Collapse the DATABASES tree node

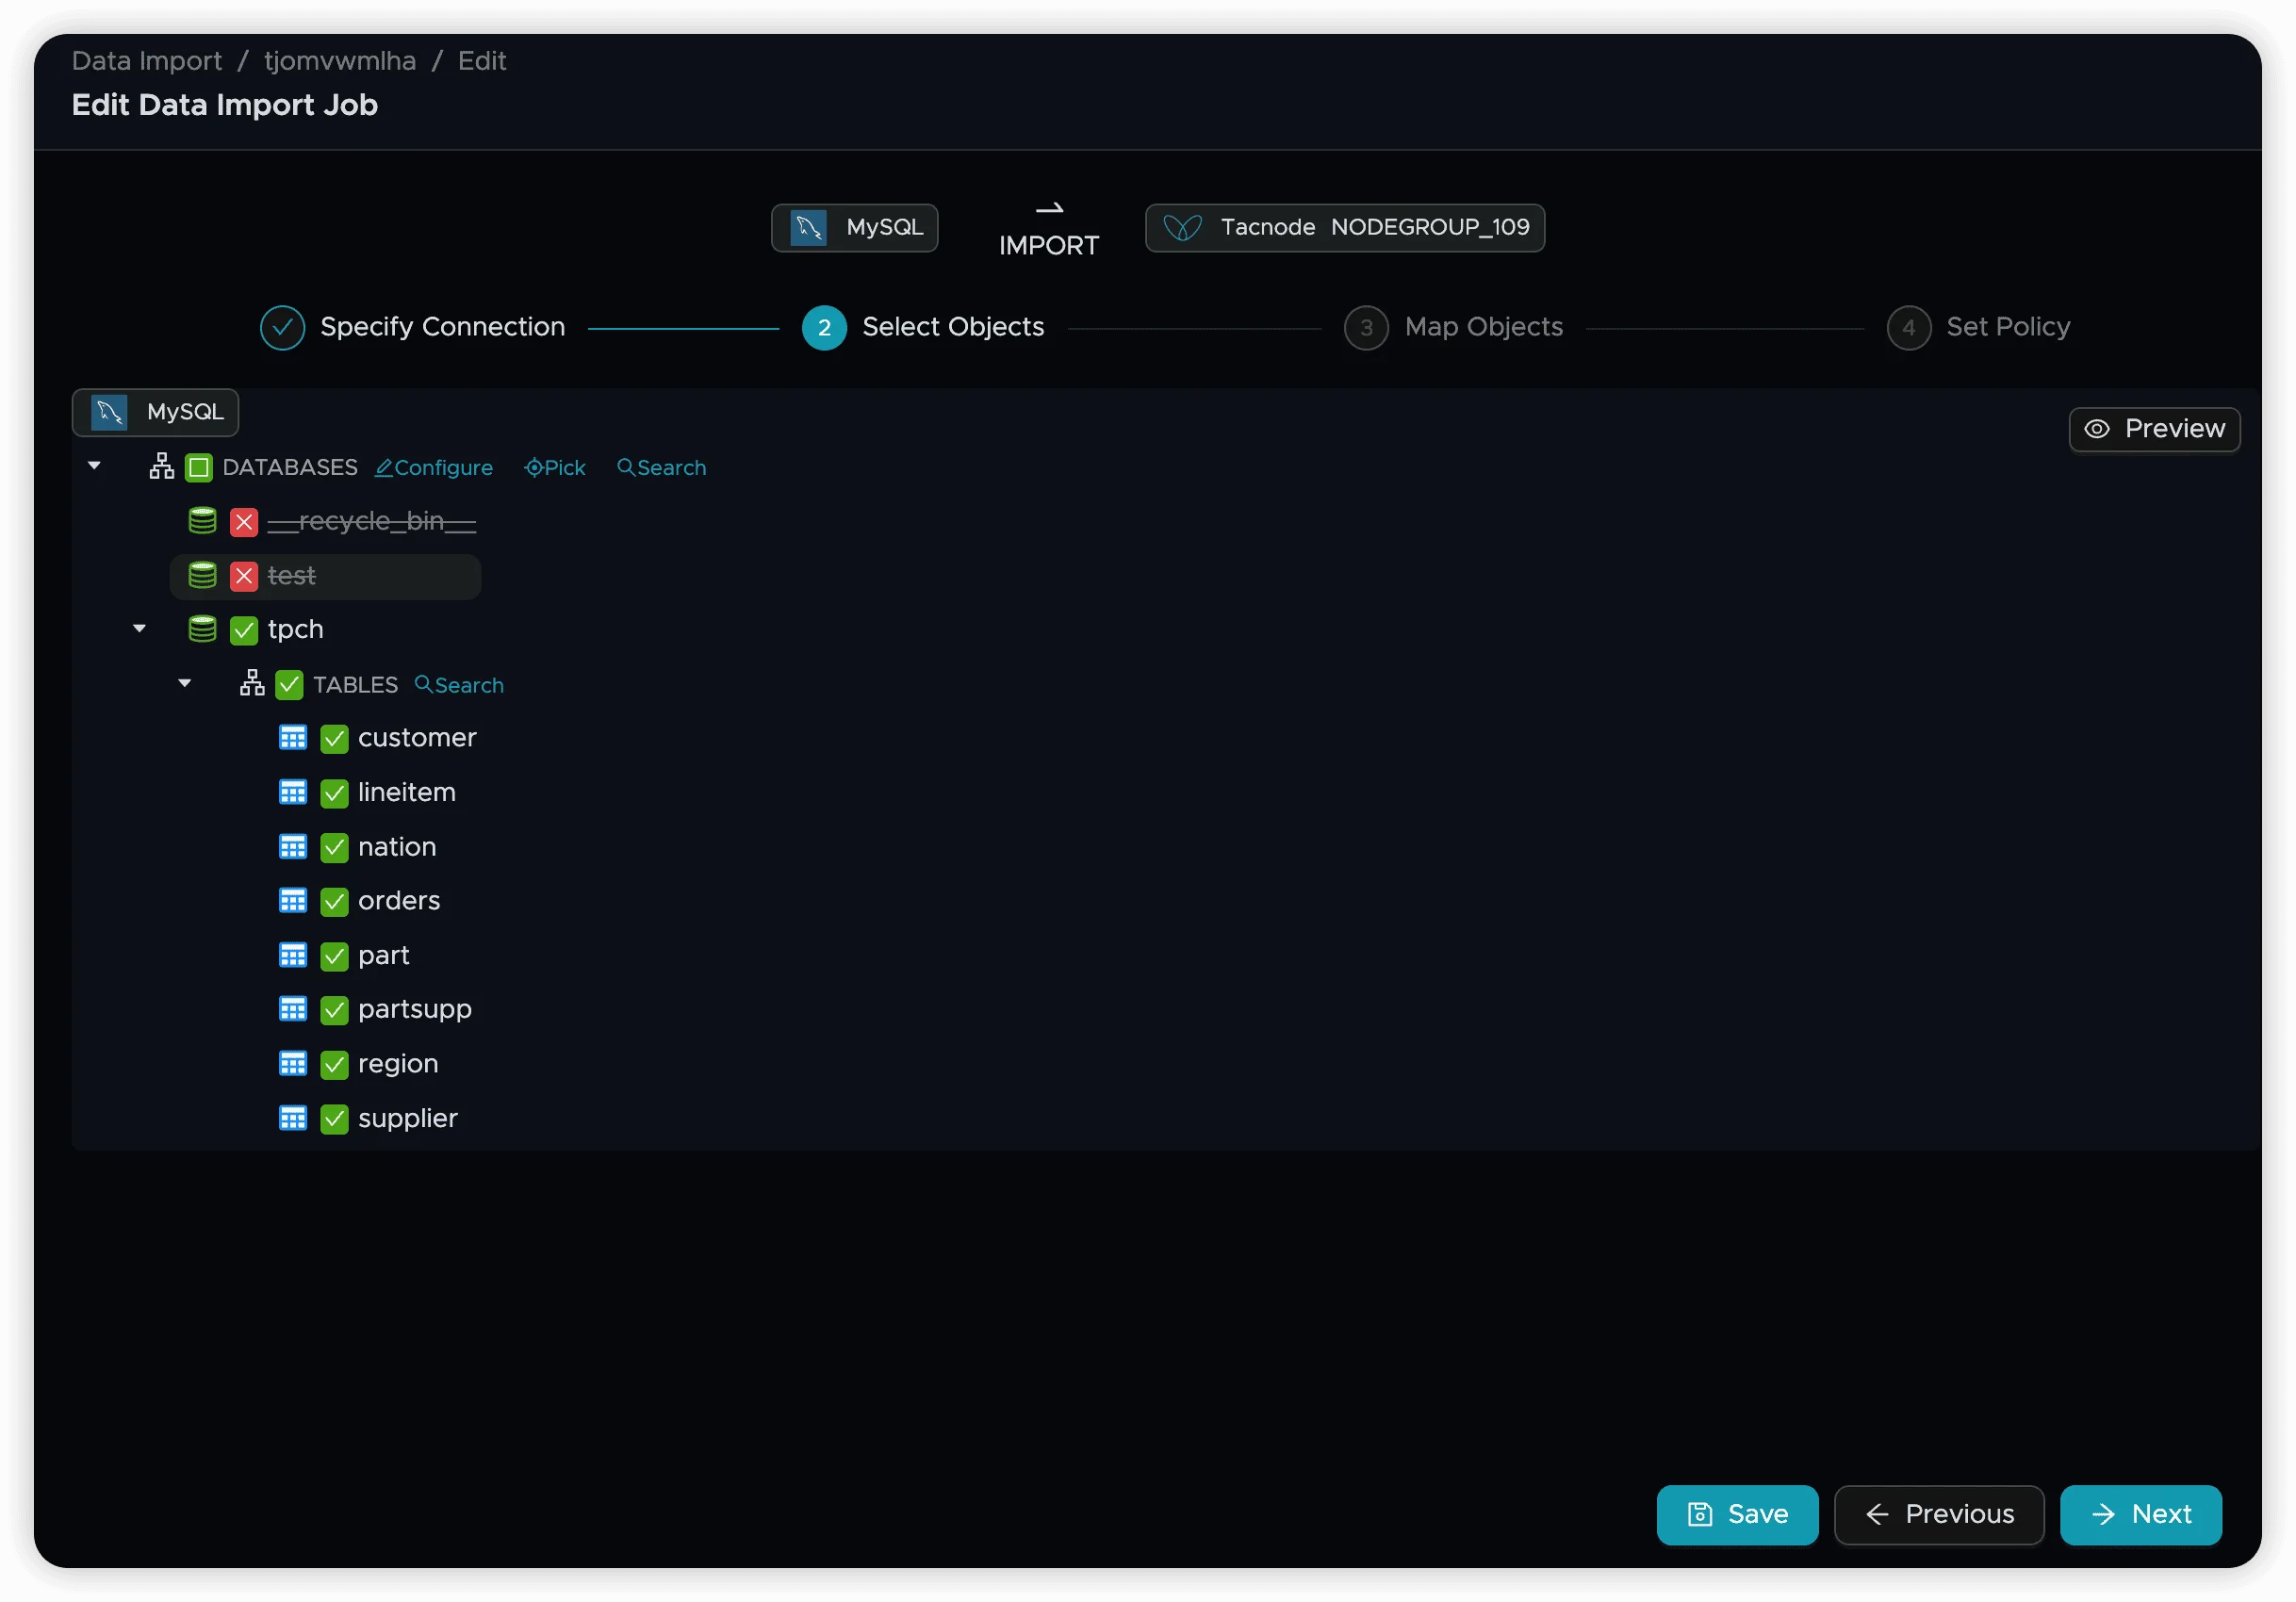click(x=95, y=466)
